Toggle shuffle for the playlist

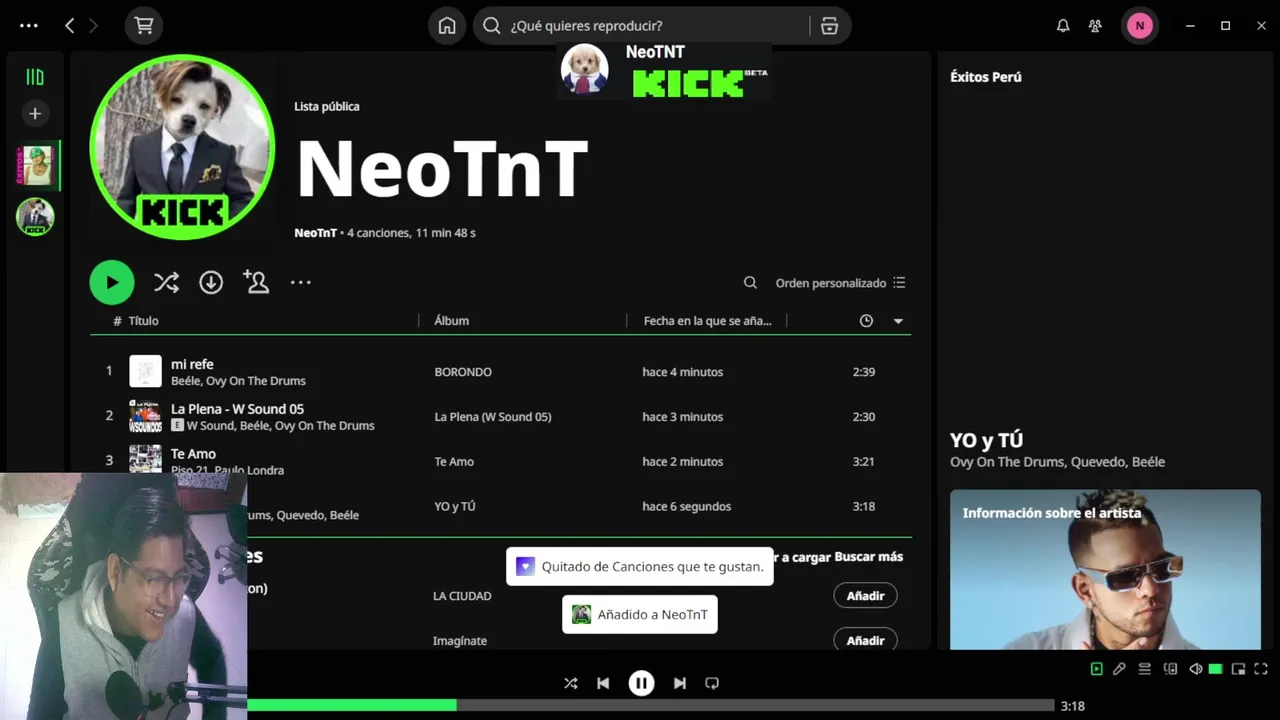pos(166,283)
